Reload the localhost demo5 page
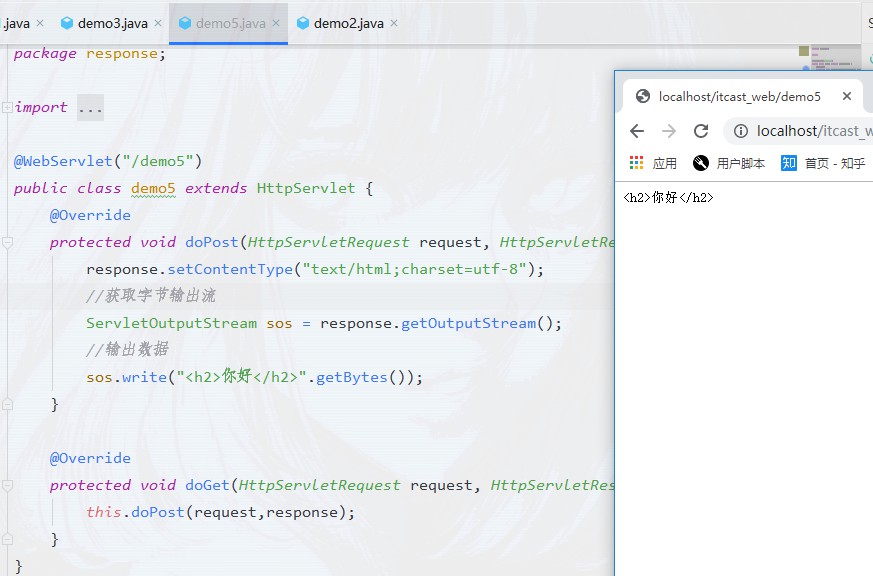The height and width of the screenshot is (576, 873). pyautogui.click(x=701, y=131)
